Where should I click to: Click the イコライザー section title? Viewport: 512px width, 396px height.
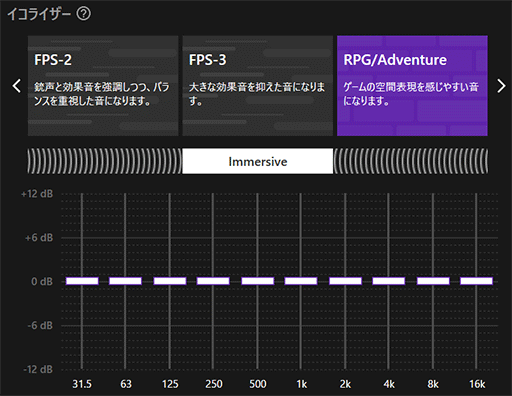tap(39, 14)
